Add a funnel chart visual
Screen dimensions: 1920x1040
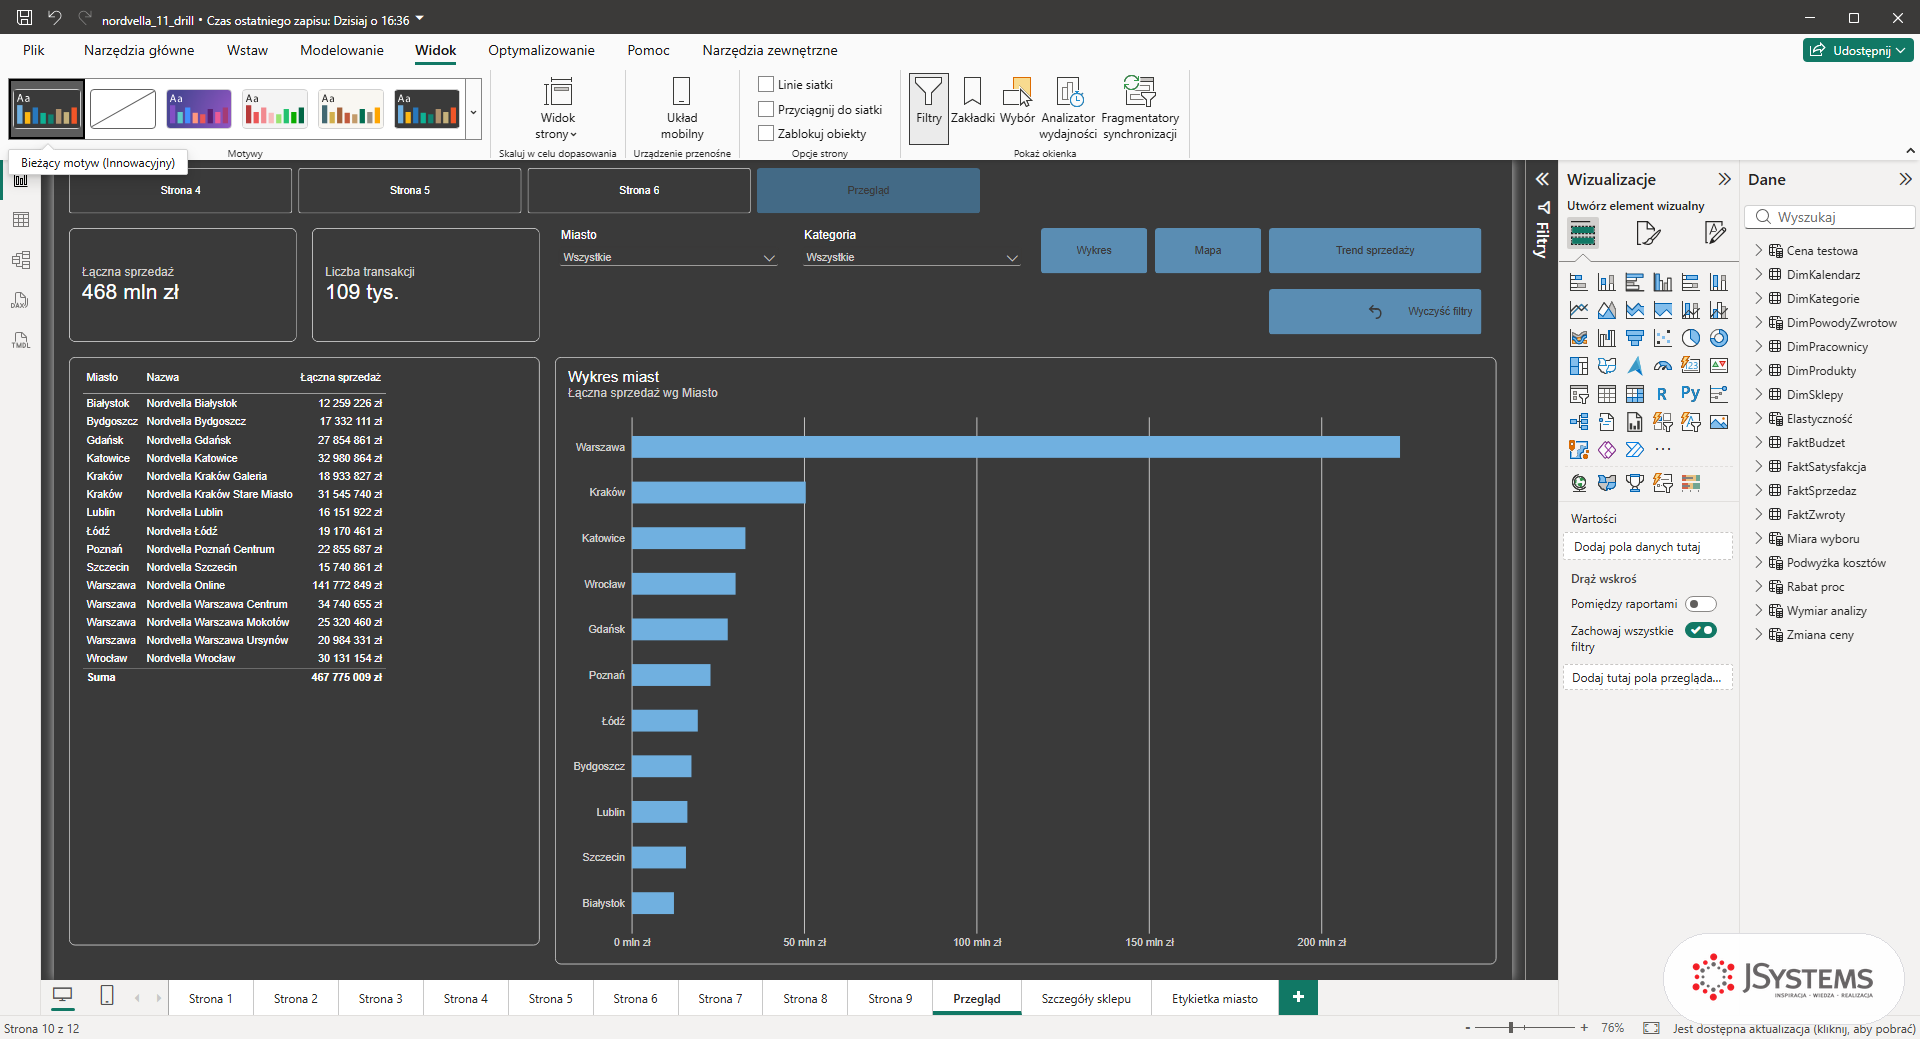pyautogui.click(x=1634, y=338)
